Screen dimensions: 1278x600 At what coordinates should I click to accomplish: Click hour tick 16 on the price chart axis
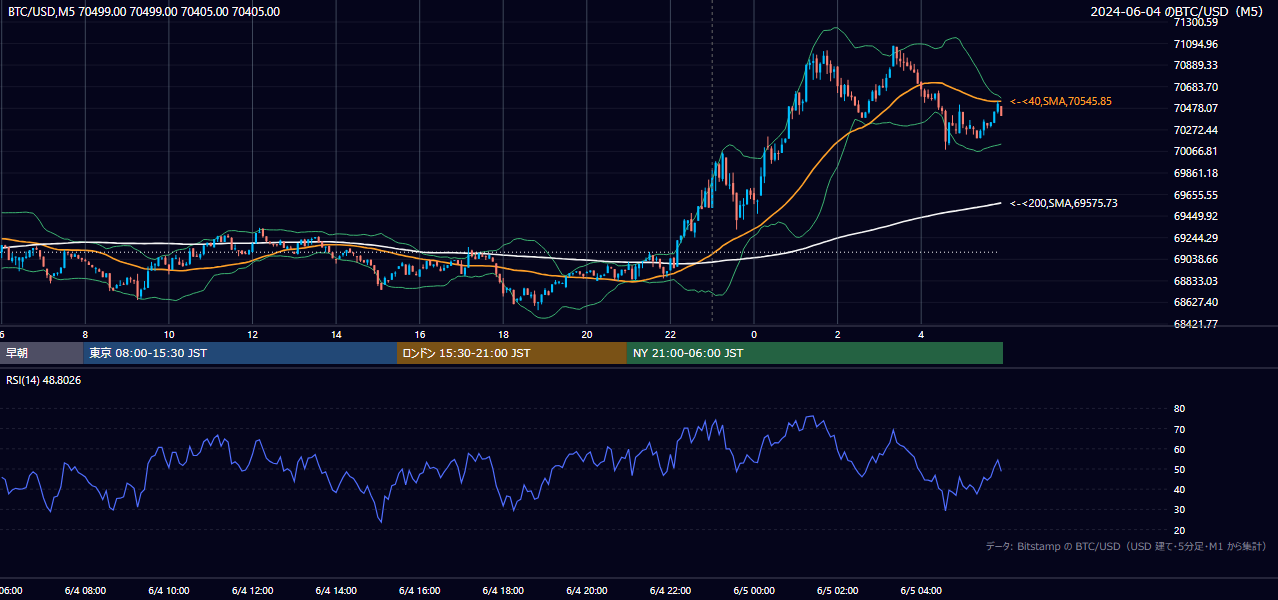420,335
